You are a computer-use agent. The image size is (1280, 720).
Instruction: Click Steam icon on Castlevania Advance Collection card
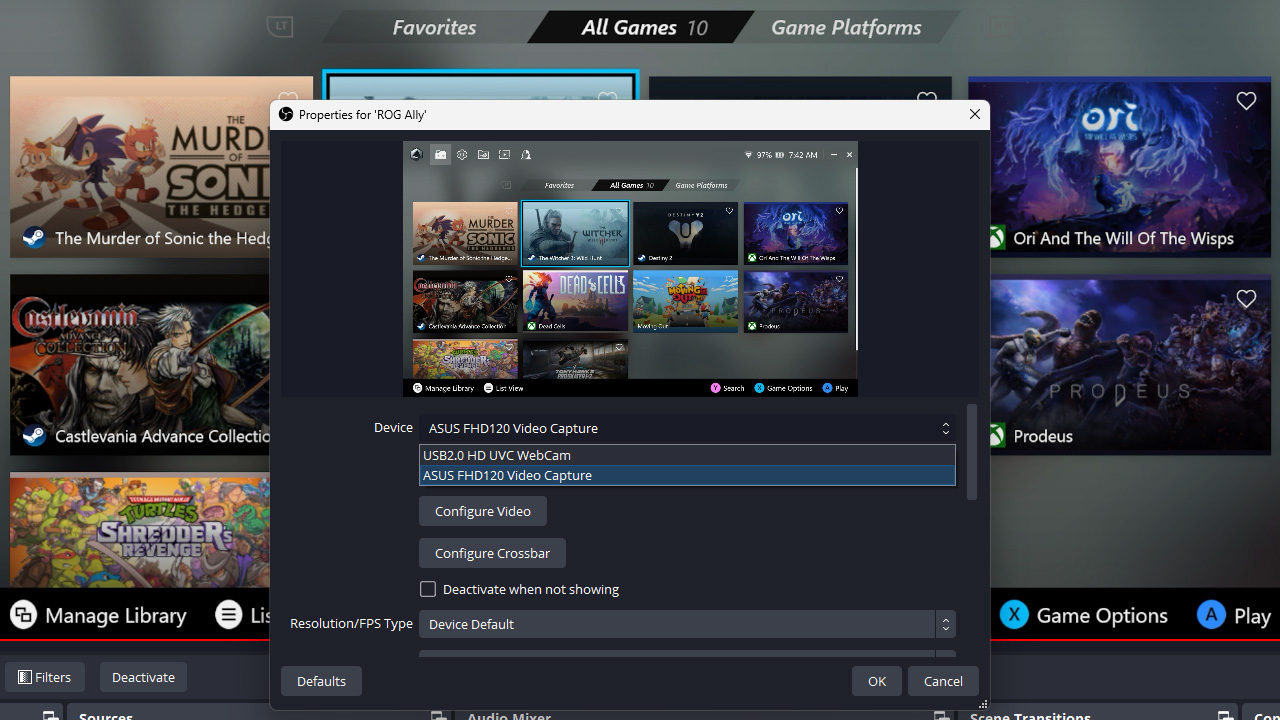point(34,436)
